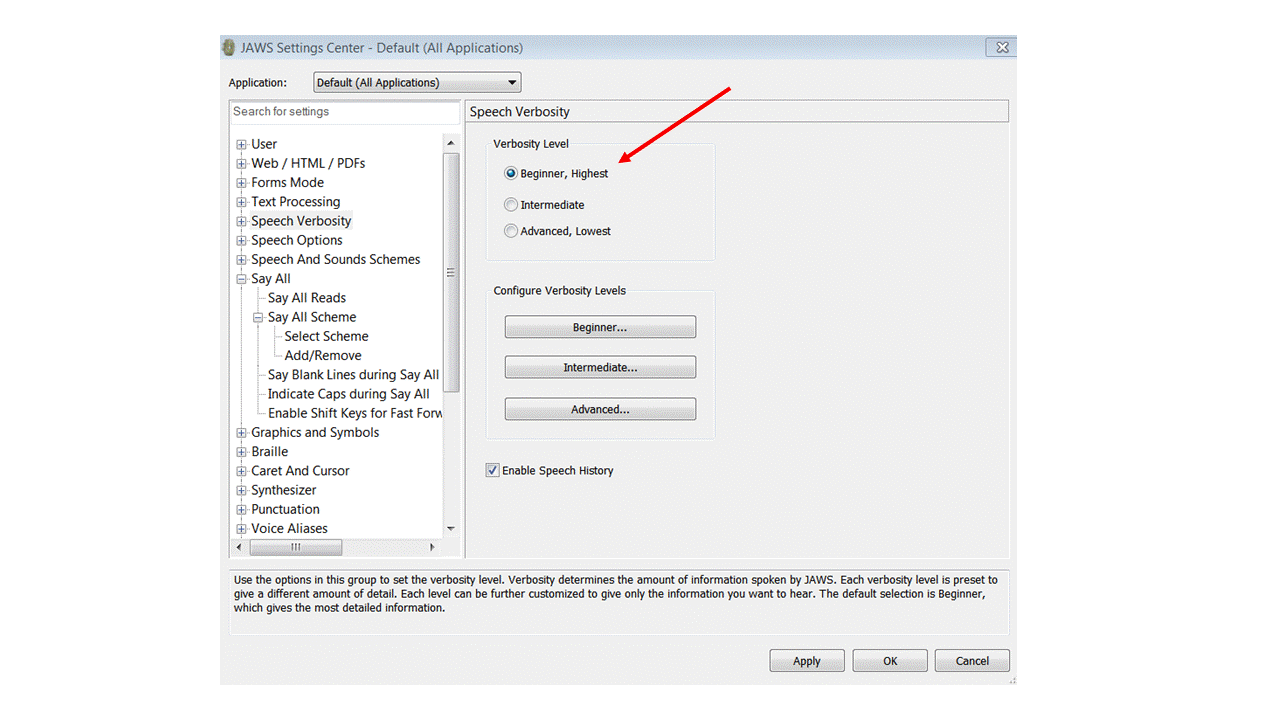Open the Add/Remove tree item
The height and width of the screenshot is (720, 1280).
point(323,355)
